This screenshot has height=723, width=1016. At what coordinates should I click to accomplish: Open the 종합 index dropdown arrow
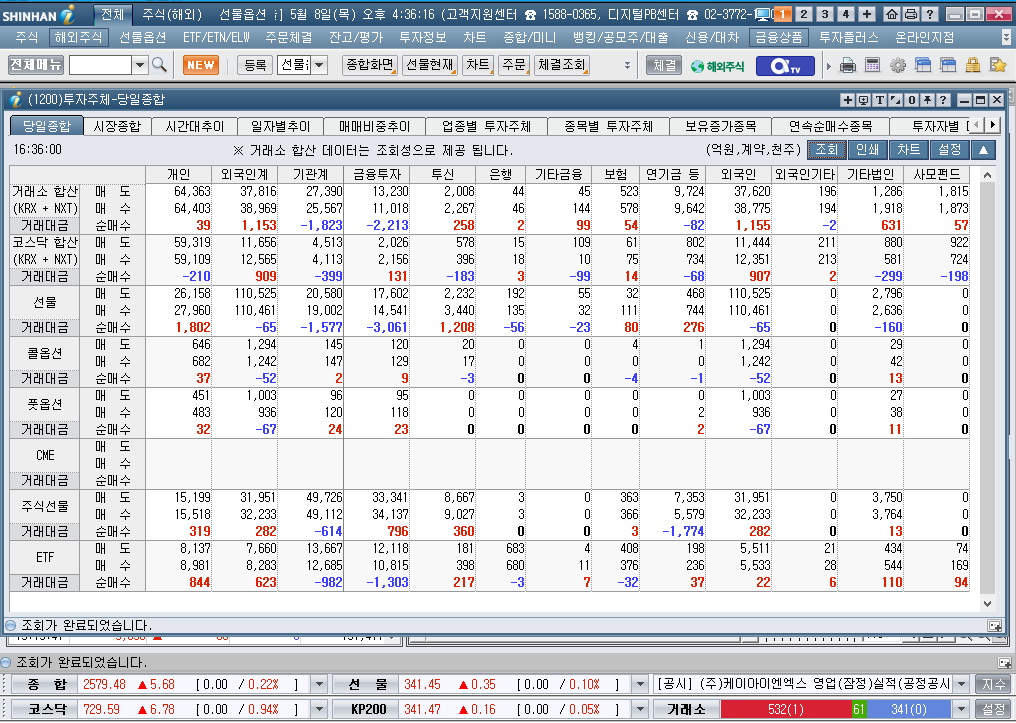pos(319,684)
